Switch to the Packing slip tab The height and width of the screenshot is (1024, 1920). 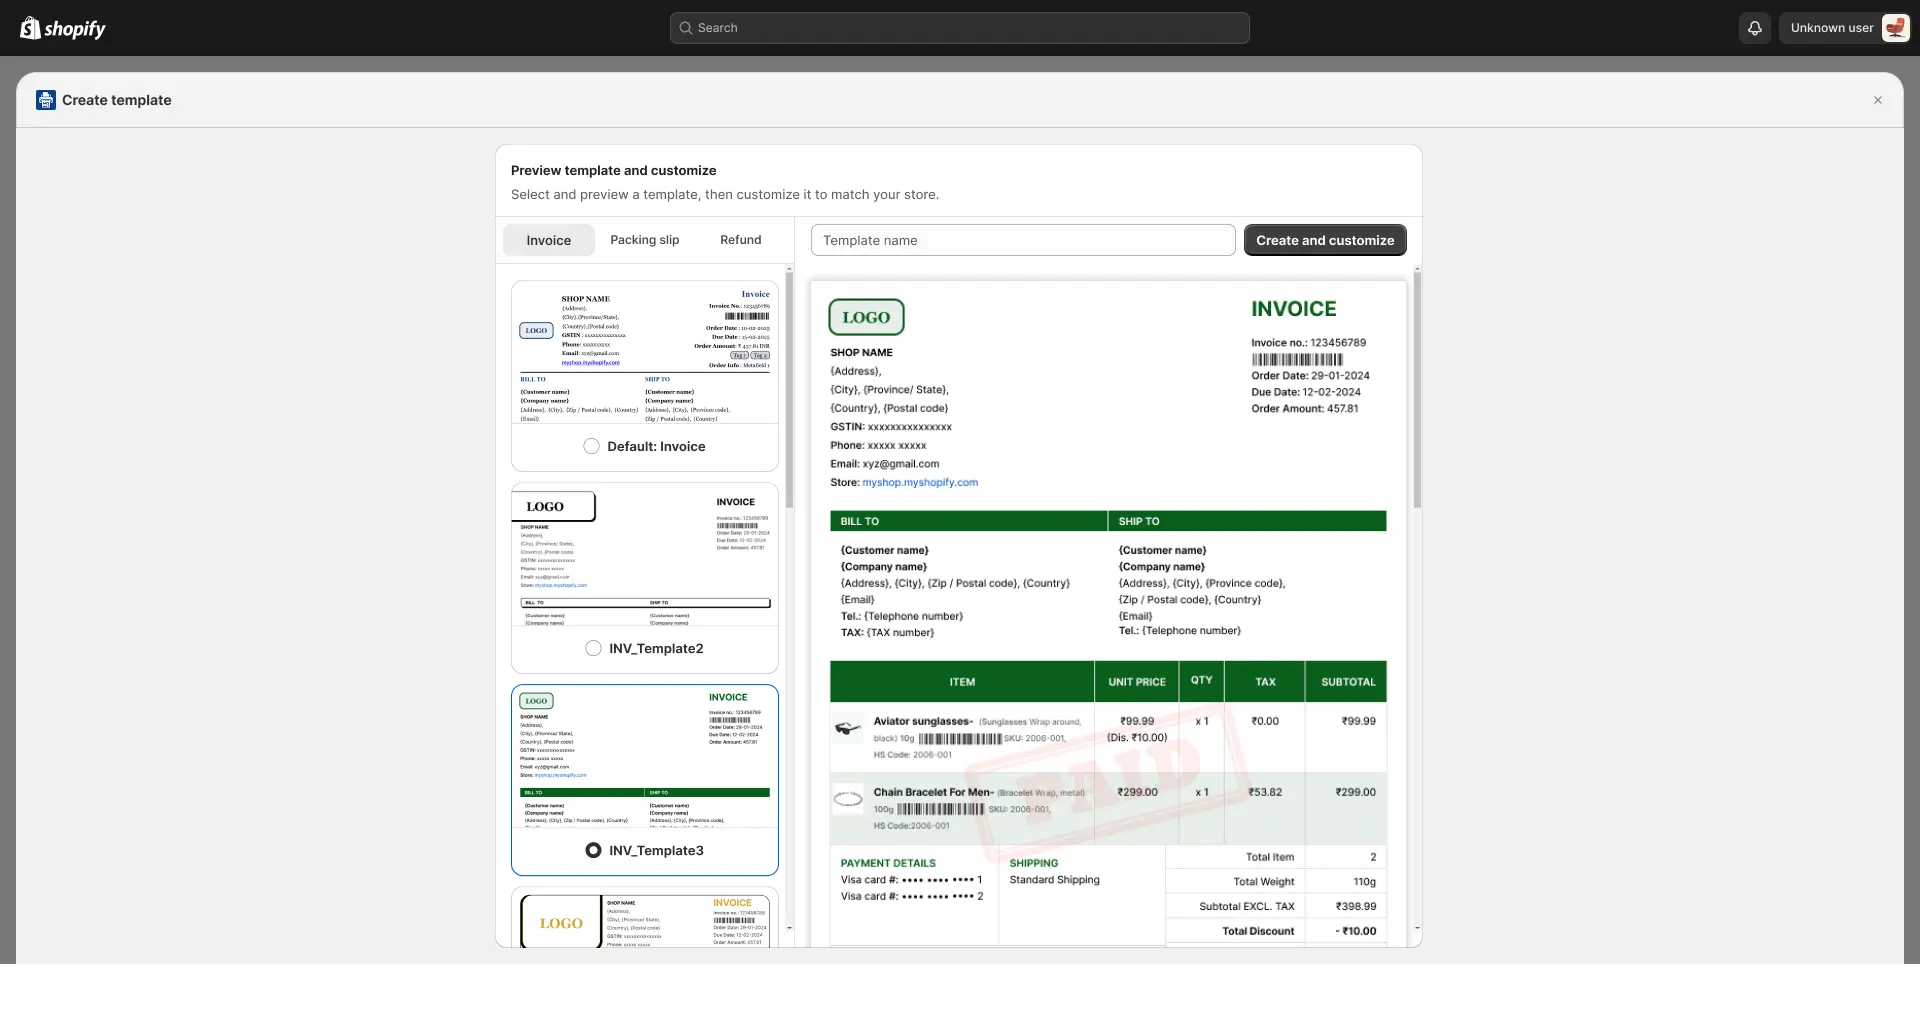point(645,240)
